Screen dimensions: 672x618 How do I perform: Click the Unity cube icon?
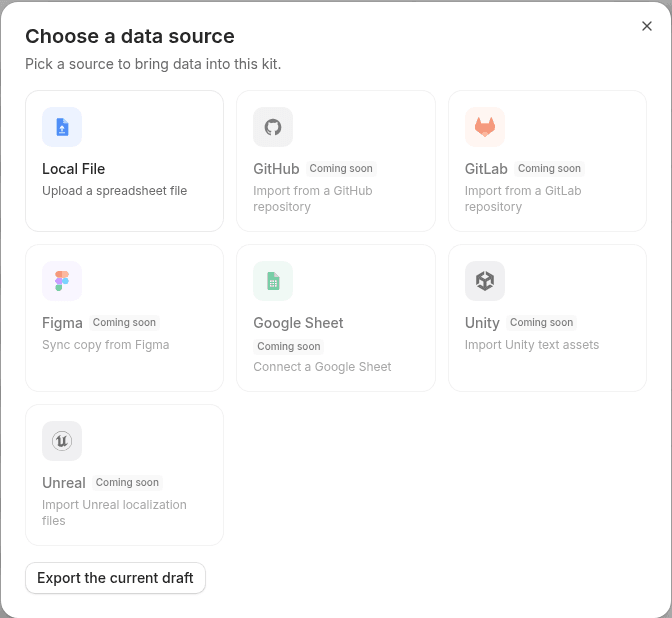(x=485, y=281)
